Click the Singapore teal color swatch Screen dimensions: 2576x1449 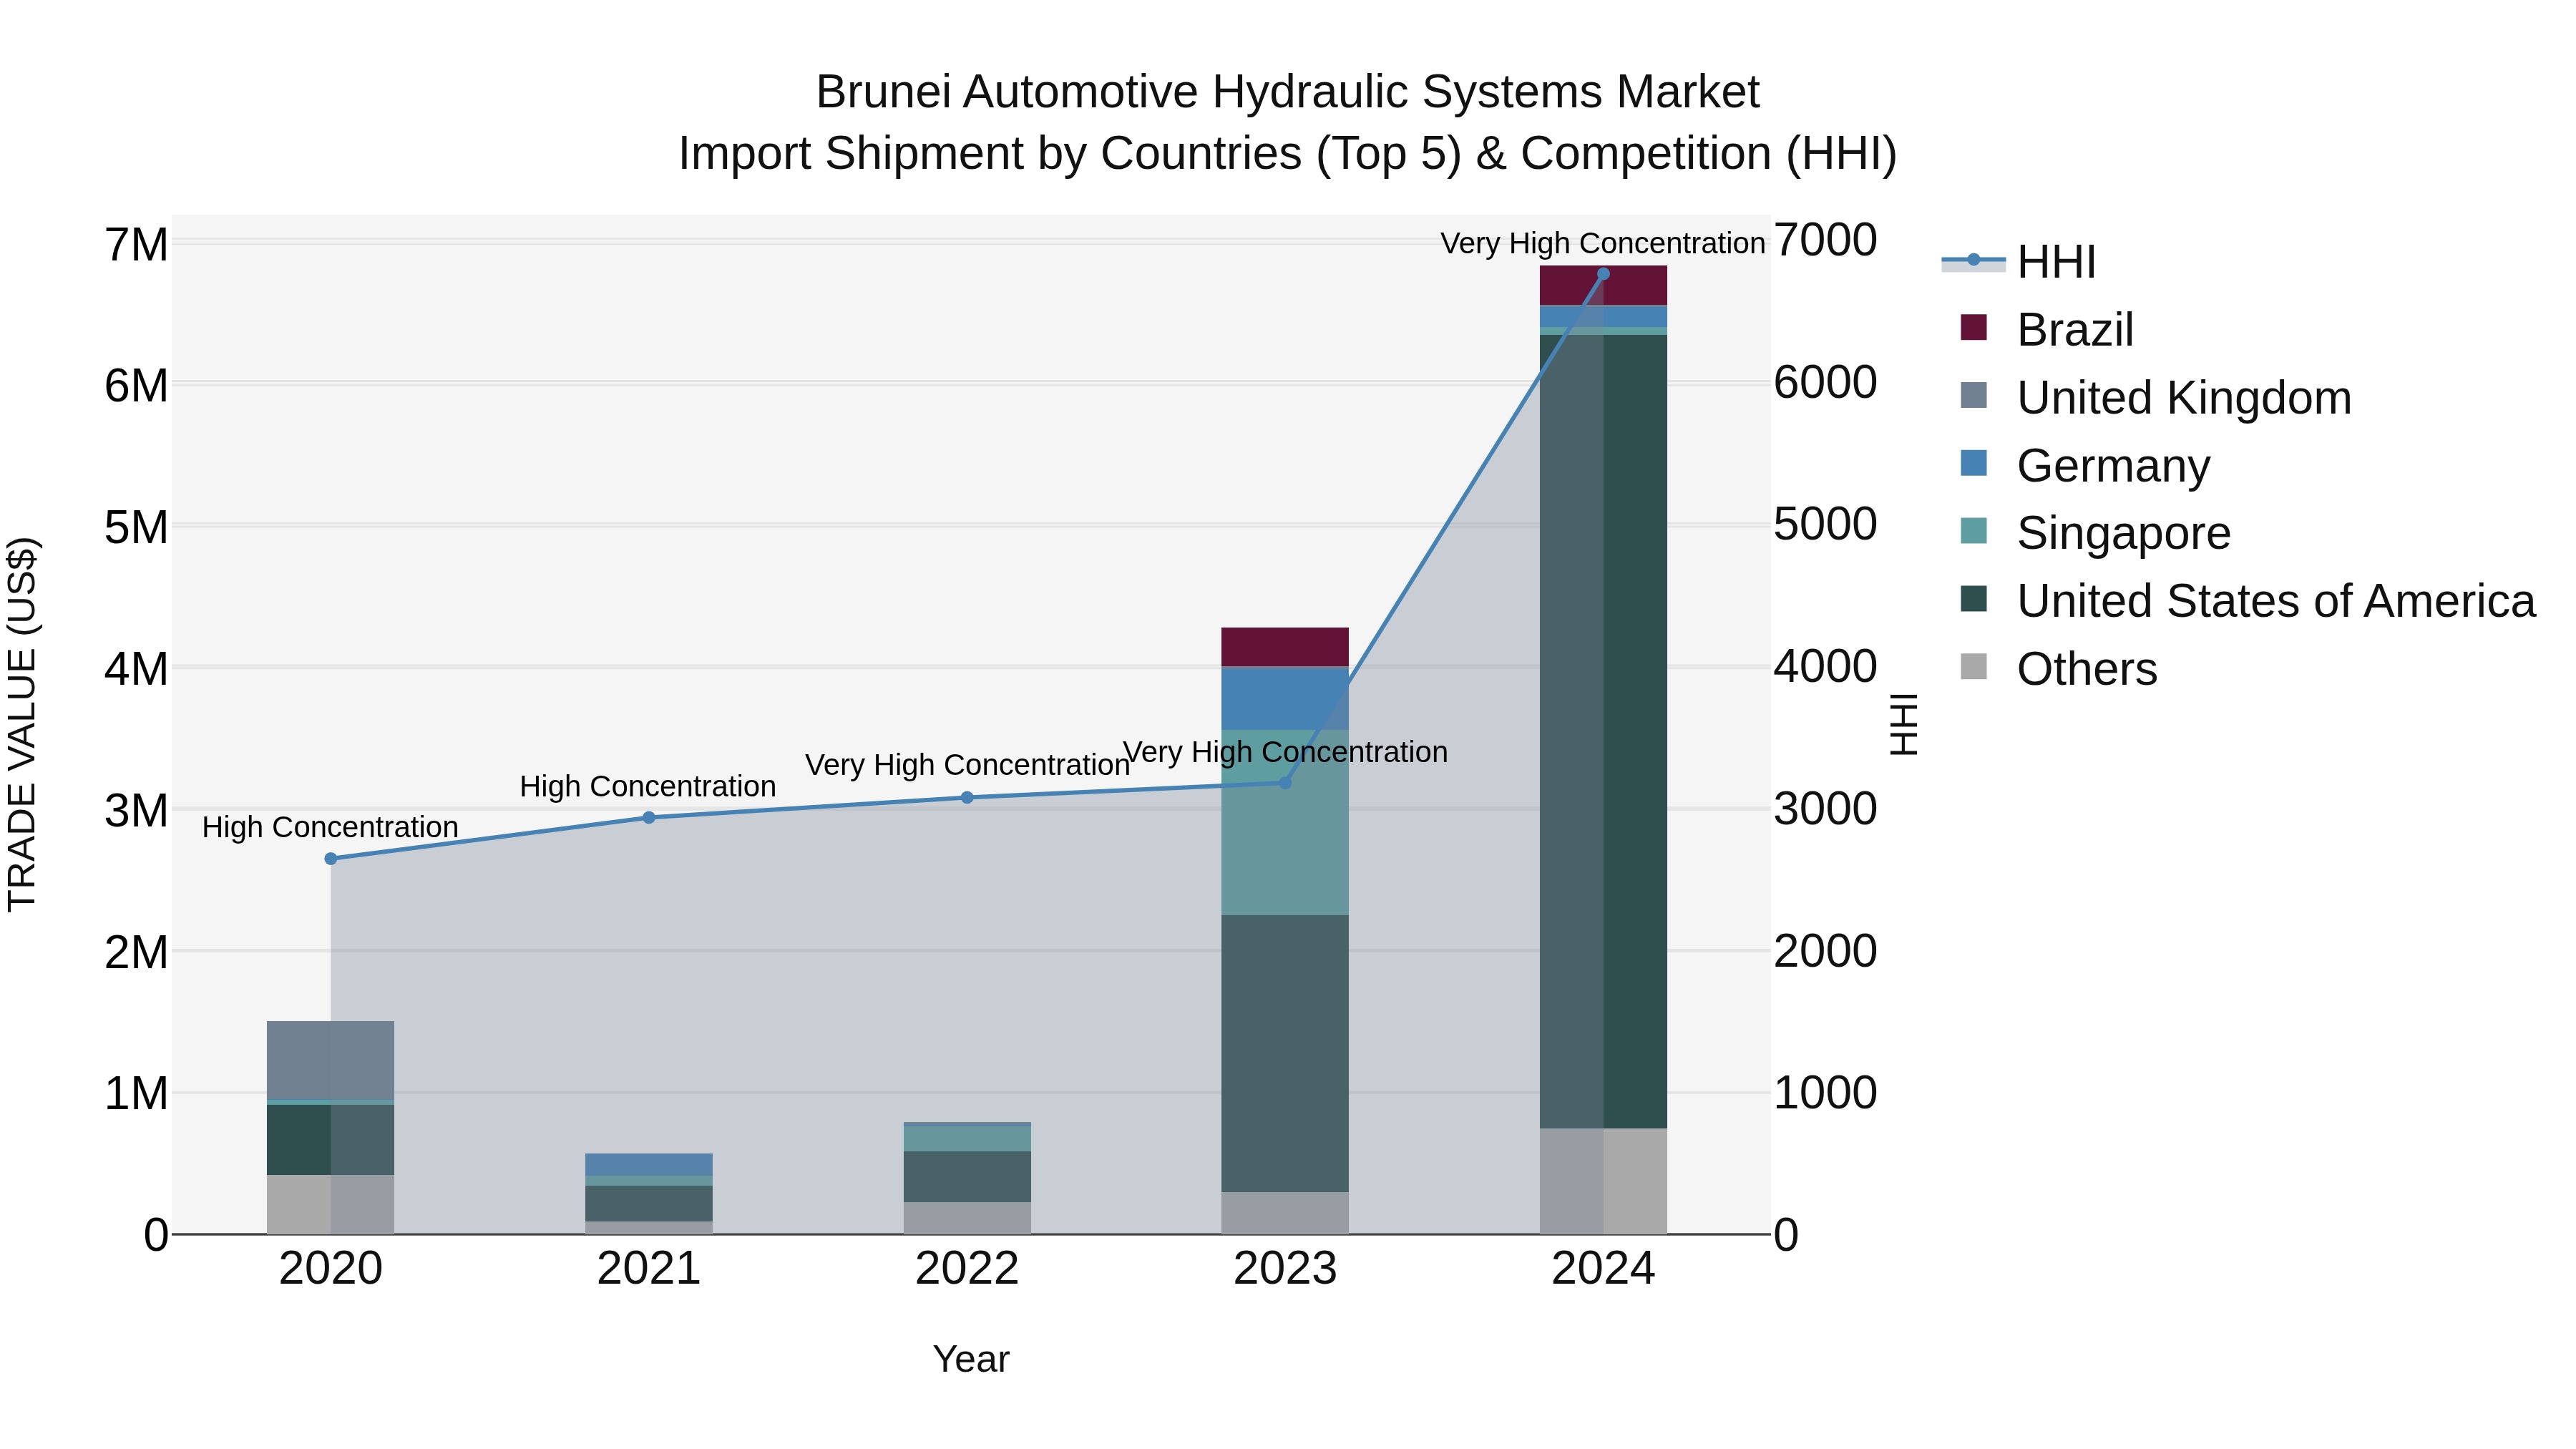pyautogui.click(x=1974, y=531)
